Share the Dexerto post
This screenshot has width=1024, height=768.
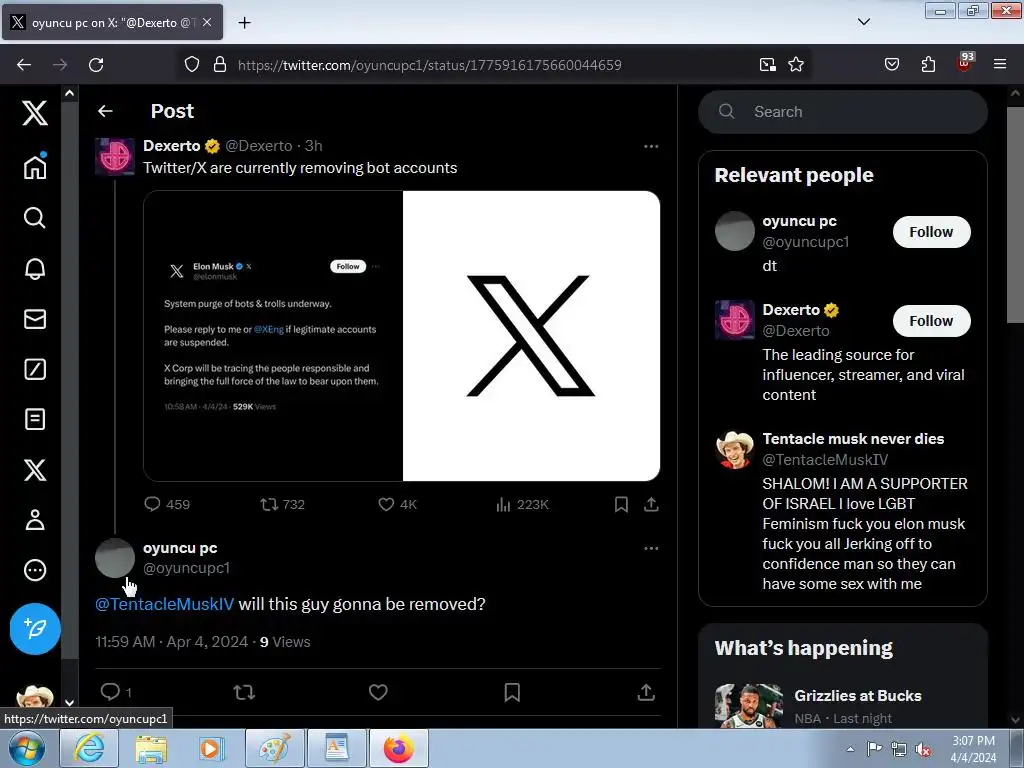click(651, 504)
